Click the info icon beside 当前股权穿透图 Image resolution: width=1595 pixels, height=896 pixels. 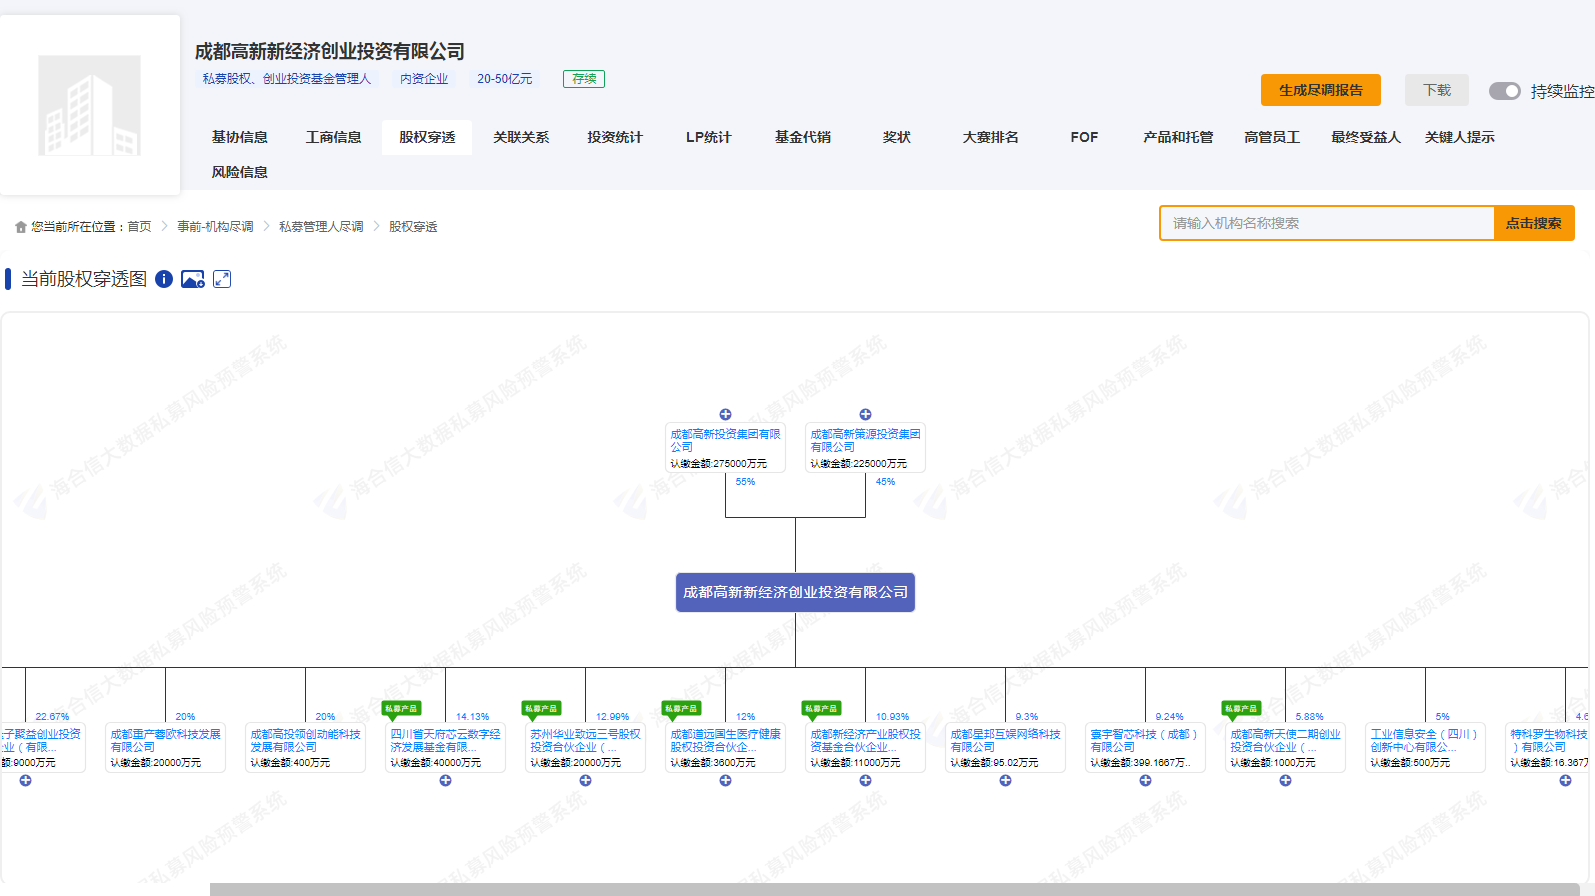click(164, 279)
